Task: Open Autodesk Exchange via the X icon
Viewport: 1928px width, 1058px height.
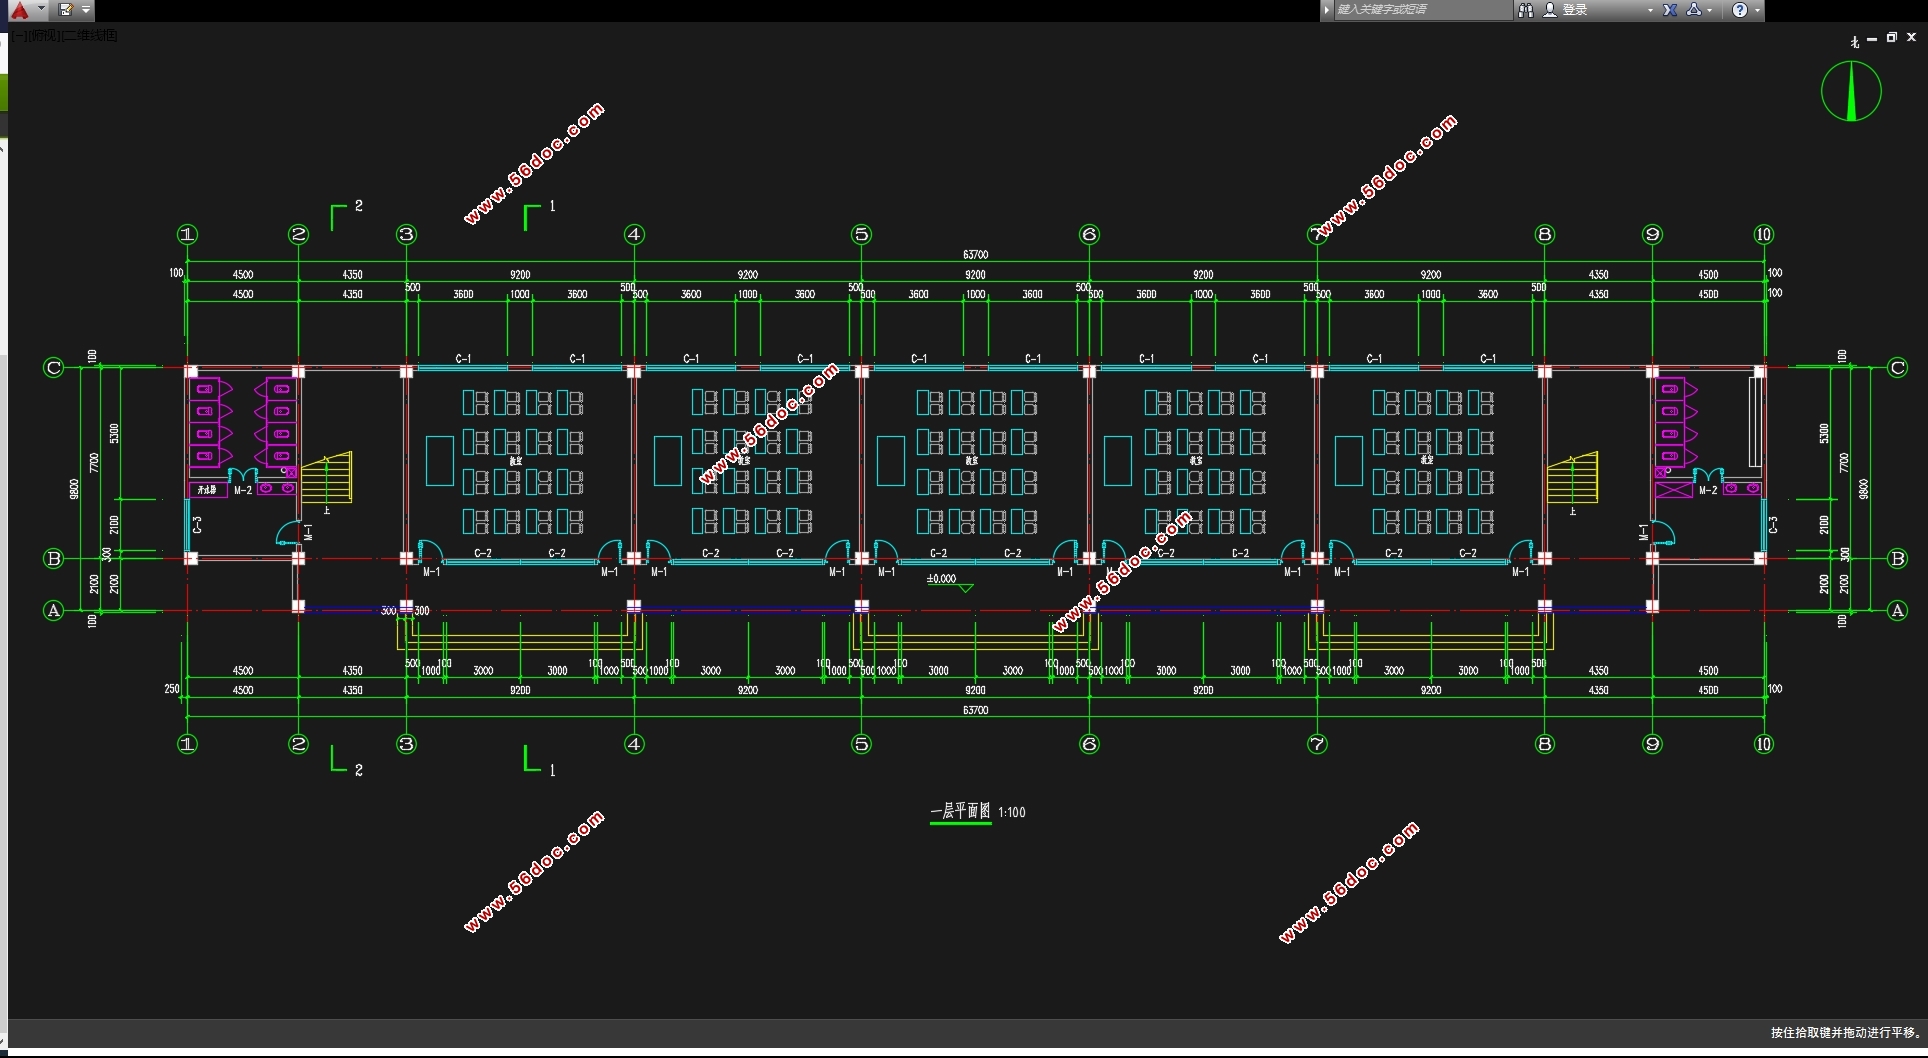Action: pyautogui.click(x=1670, y=10)
